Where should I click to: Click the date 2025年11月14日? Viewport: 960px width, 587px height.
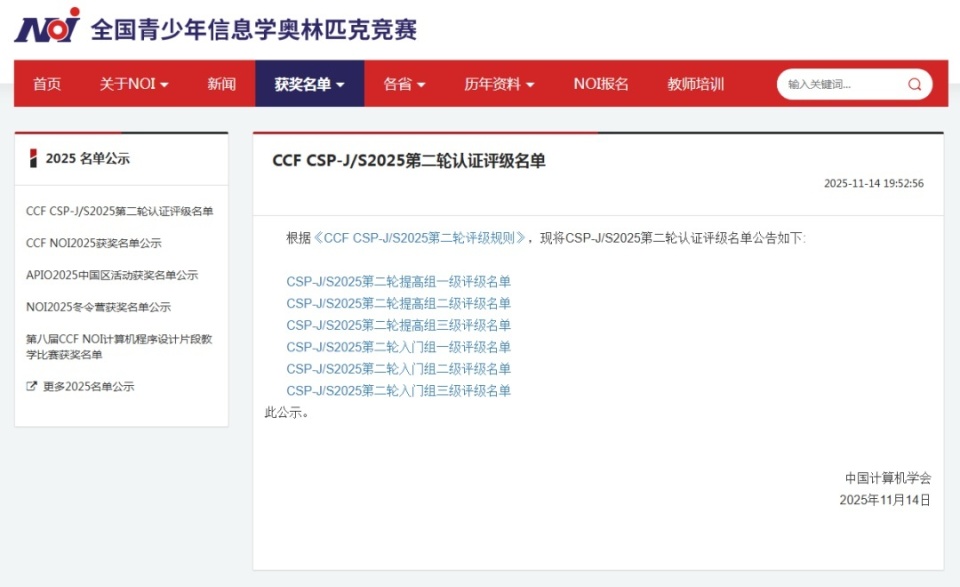click(x=885, y=500)
